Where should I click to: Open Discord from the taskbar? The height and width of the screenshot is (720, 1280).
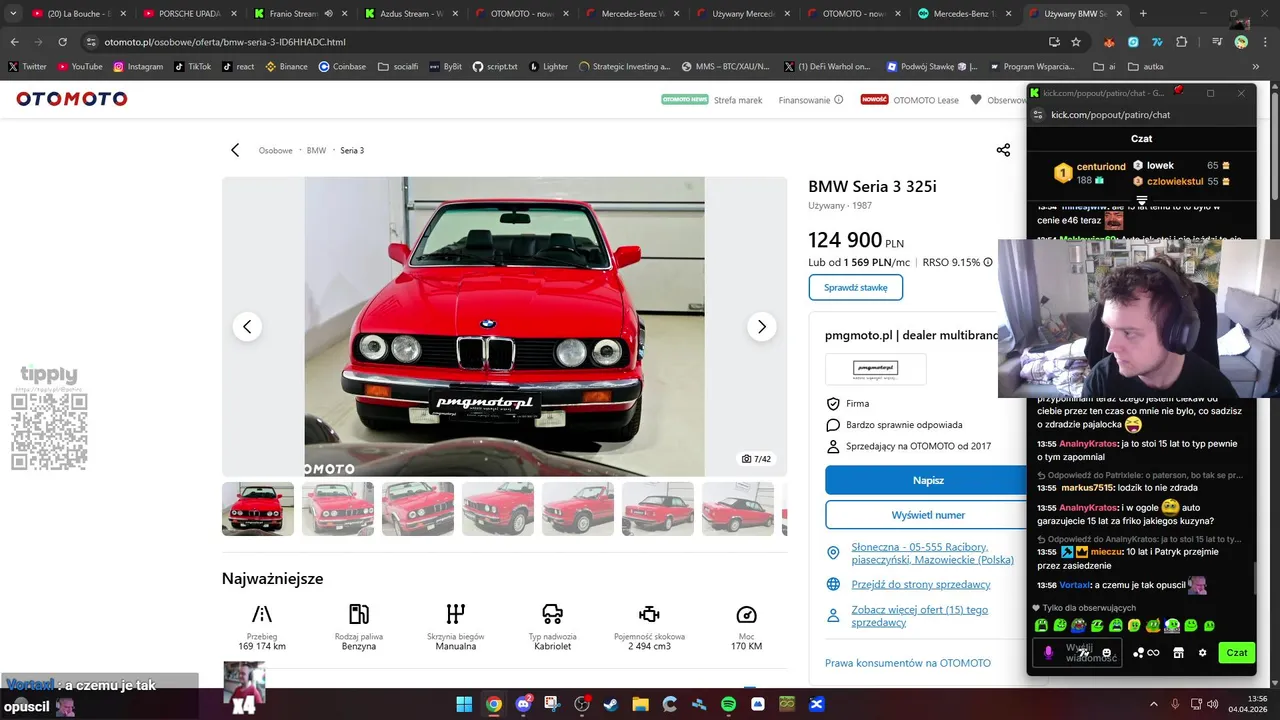[x=522, y=704]
